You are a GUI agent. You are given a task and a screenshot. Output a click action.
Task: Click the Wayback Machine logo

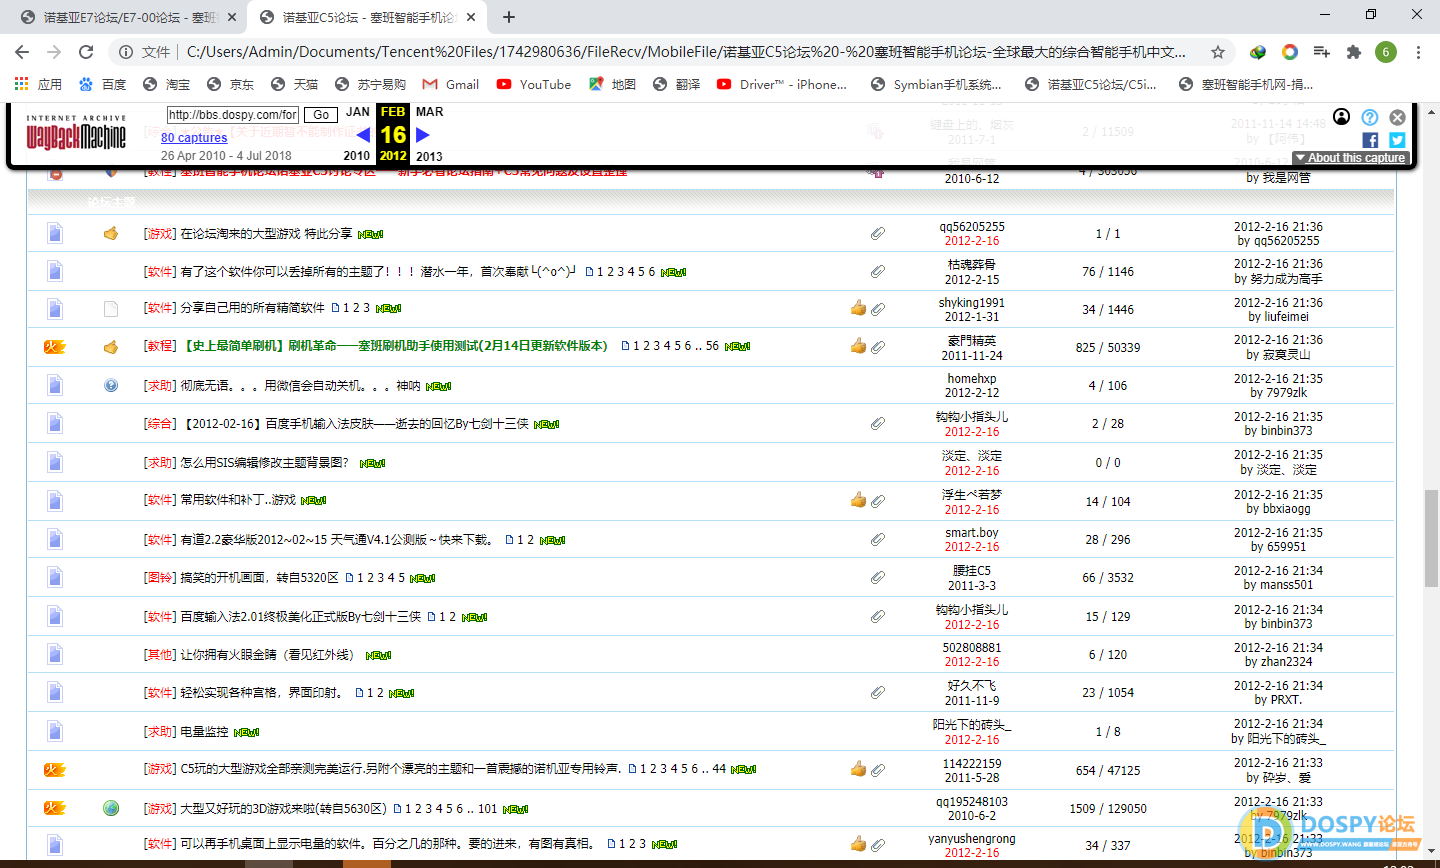tap(76, 134)
